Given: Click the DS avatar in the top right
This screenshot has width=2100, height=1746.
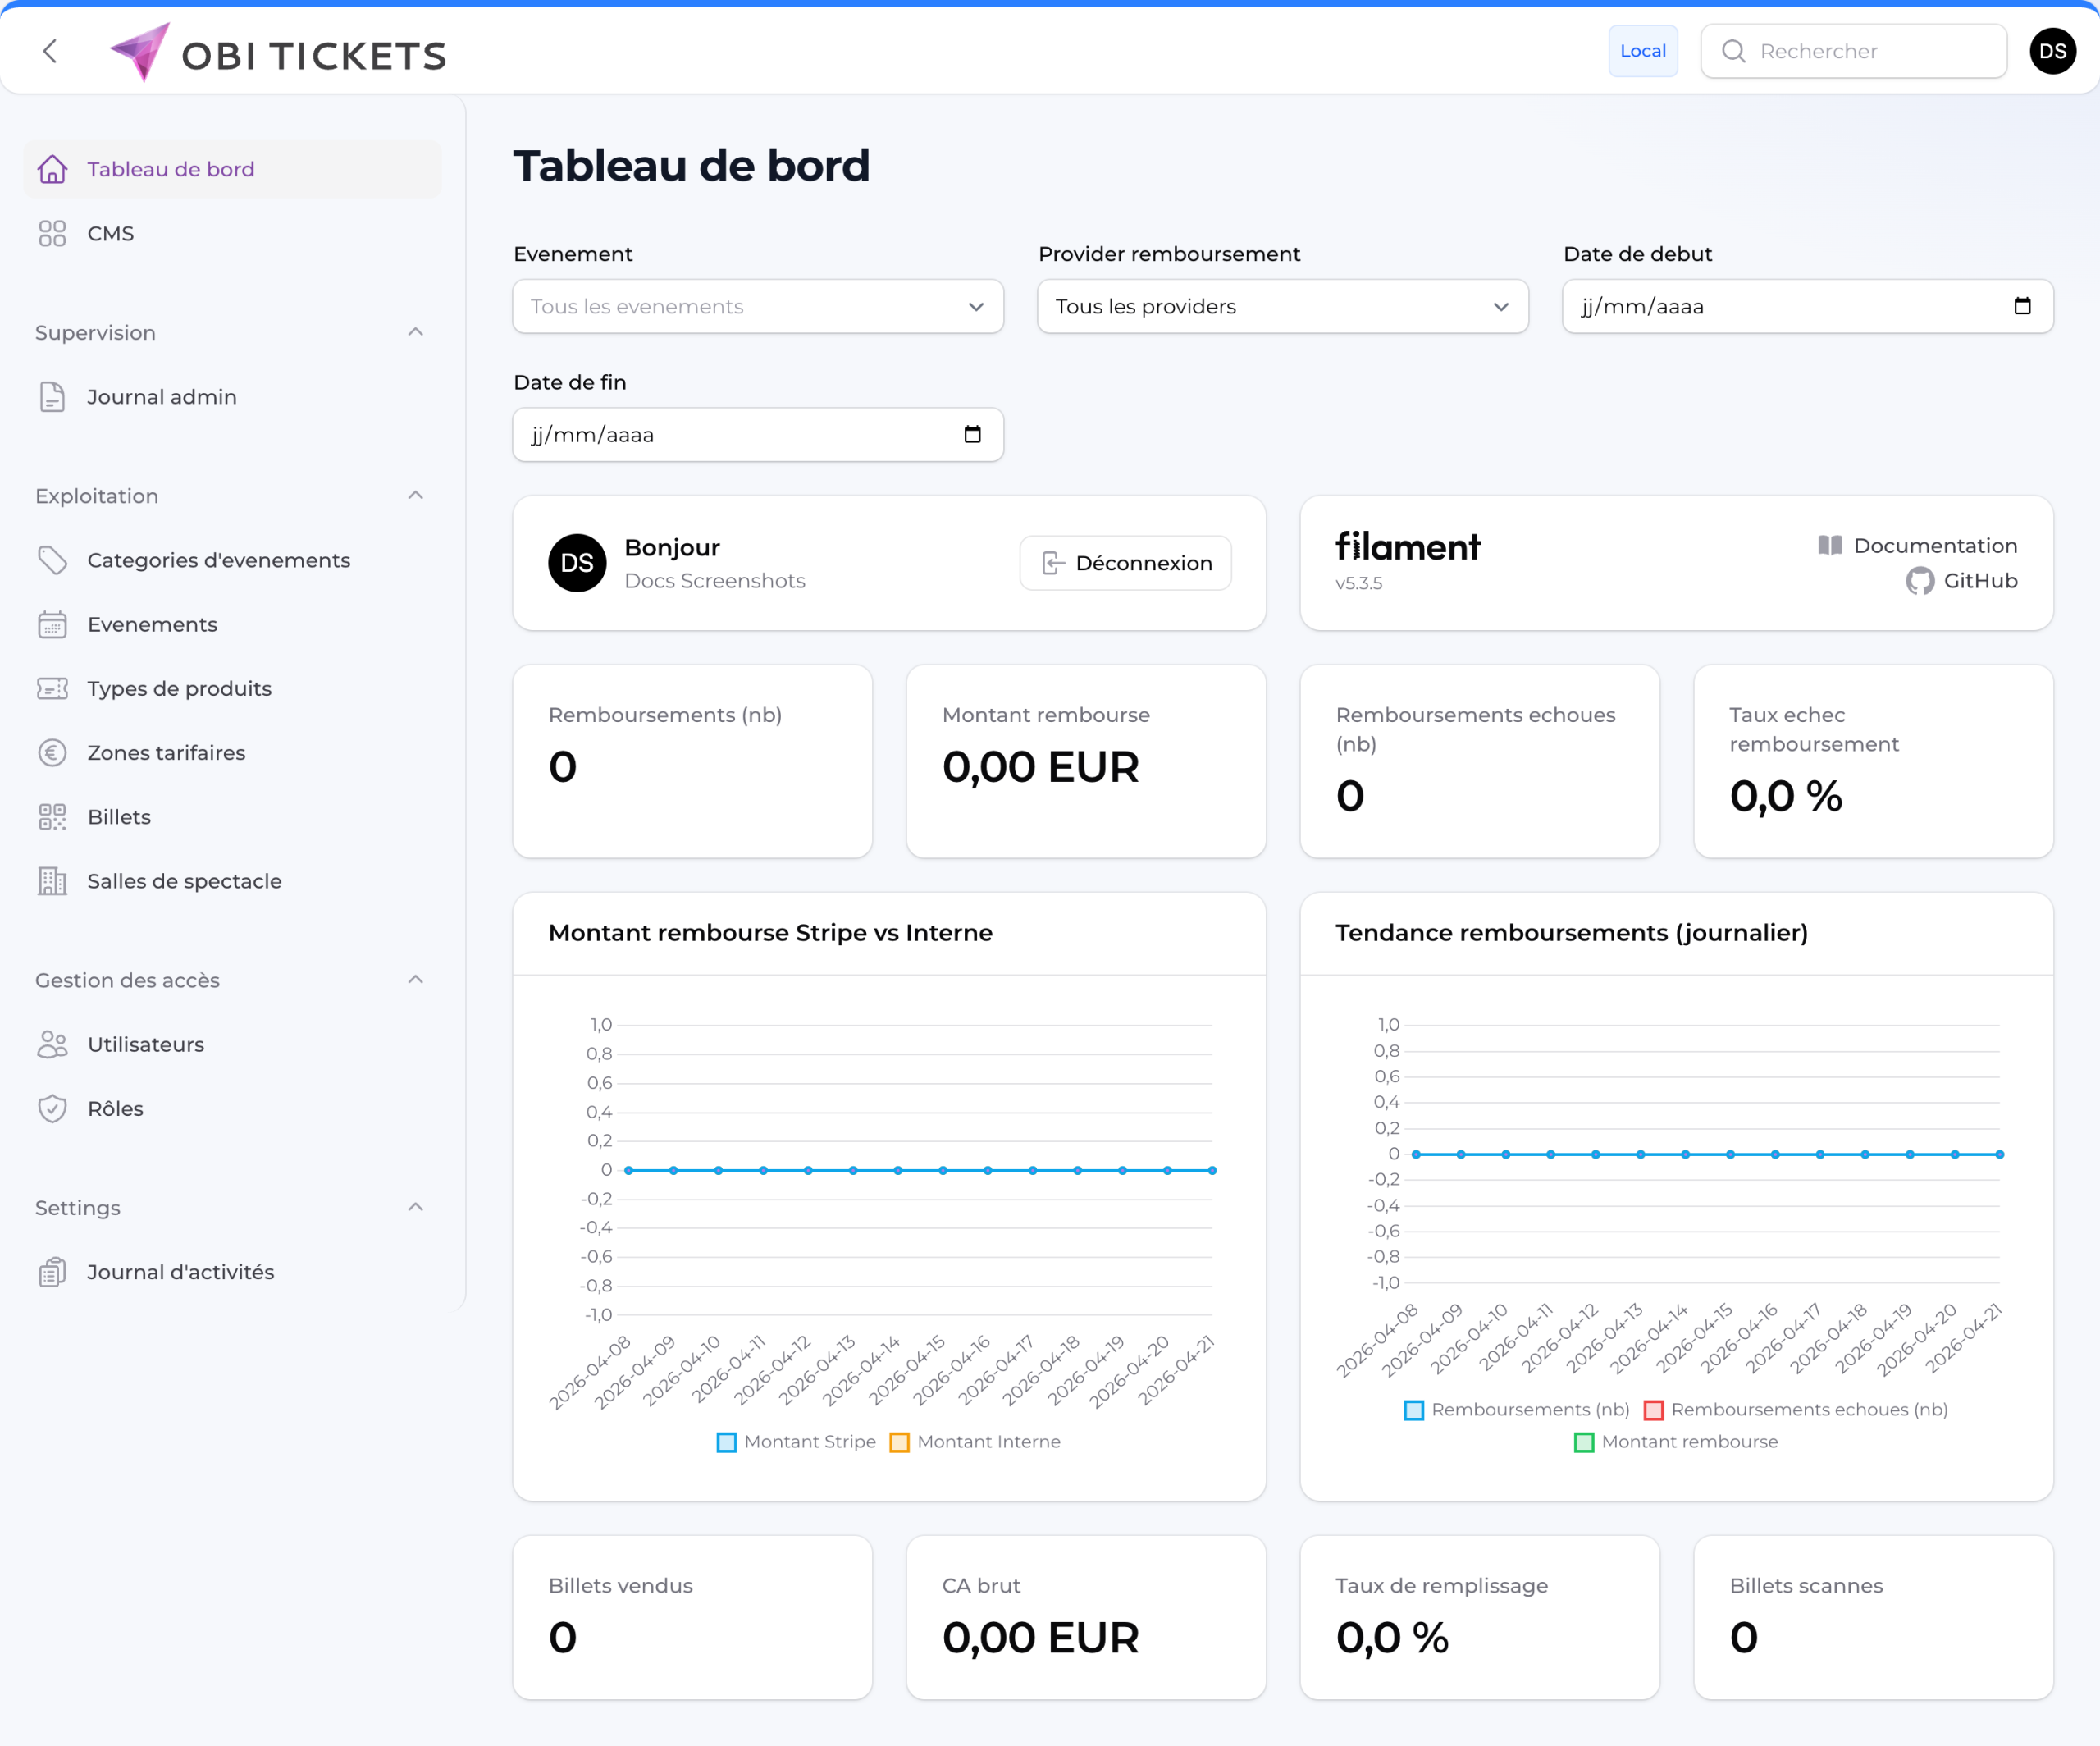Looking at the screenshot, I should click(x=2052, y=51).
